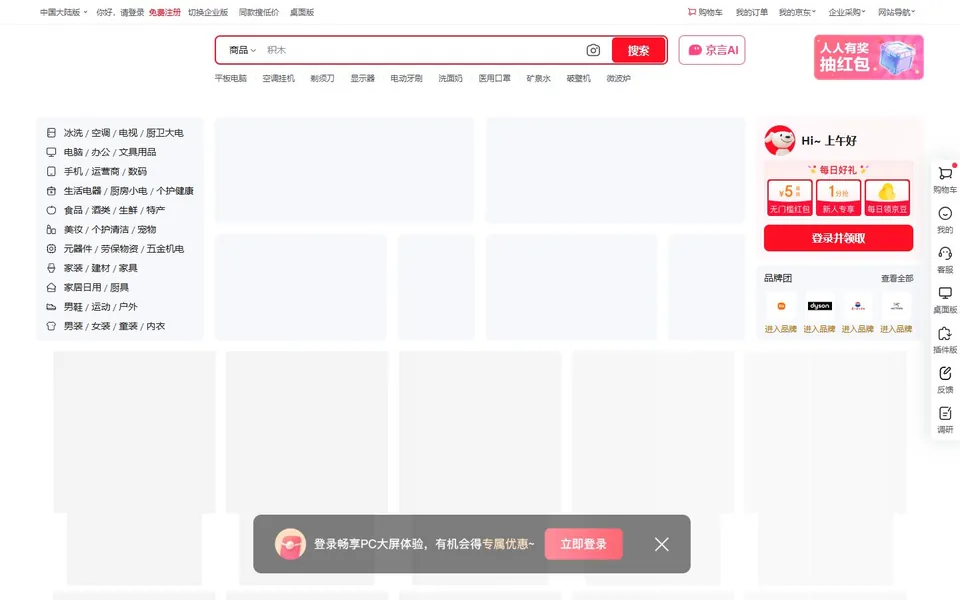Click the appliance icon beside 生活电器
This screenshot has width=960, height=600.
(51, 191)
